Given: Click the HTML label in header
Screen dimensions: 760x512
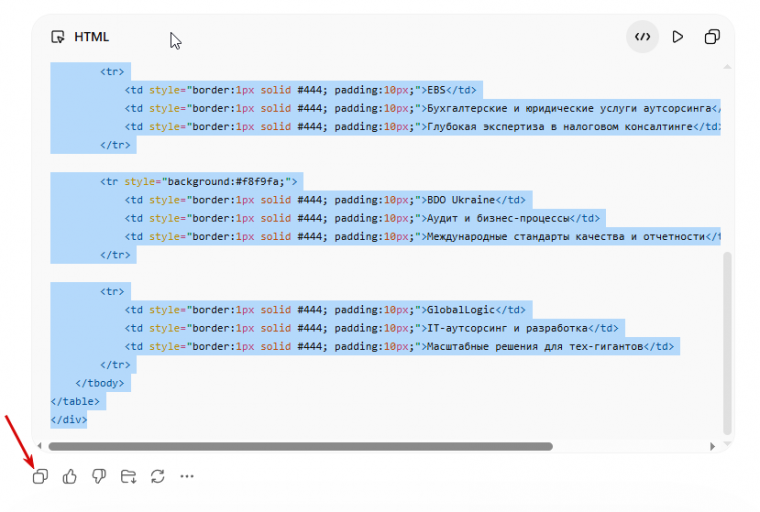Looking at the screenshot, I should click(x=92, y=37).
